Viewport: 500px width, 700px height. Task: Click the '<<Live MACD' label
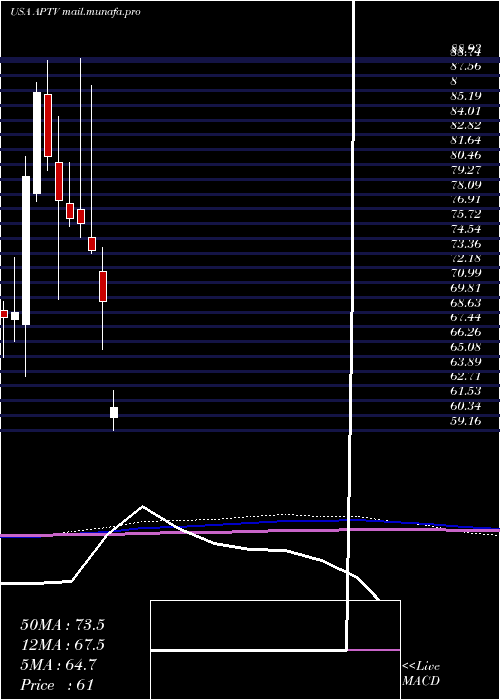pos(421,674)
